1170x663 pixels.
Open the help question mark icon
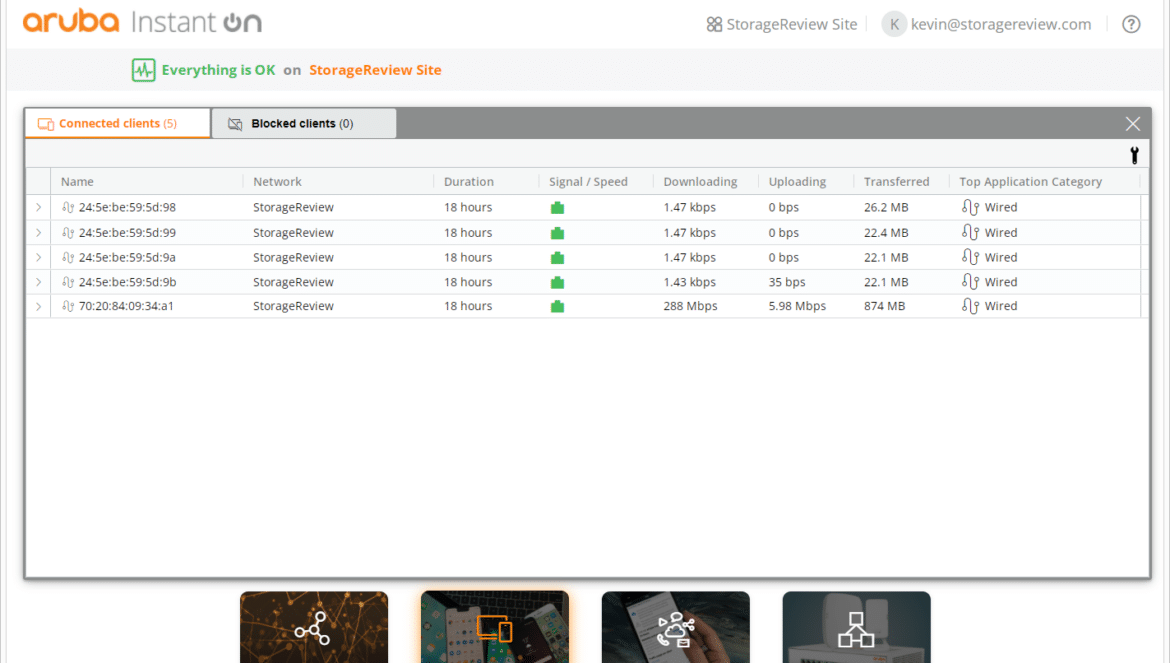pos(1131,25)
